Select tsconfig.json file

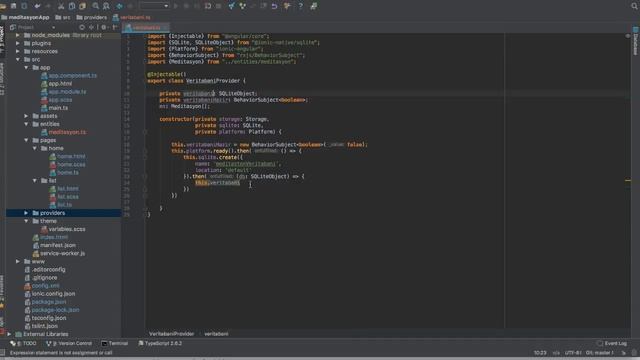point(45,318)
